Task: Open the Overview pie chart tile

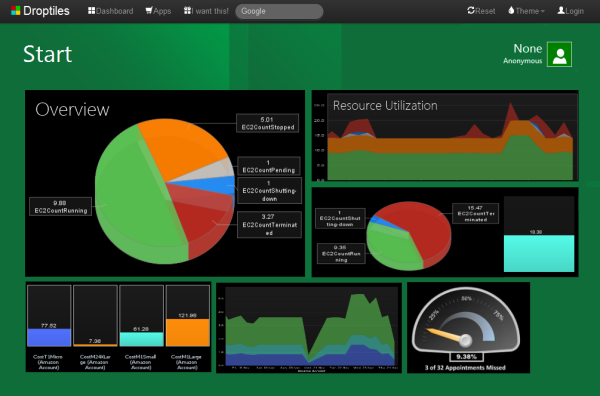Action: [165, 183]
